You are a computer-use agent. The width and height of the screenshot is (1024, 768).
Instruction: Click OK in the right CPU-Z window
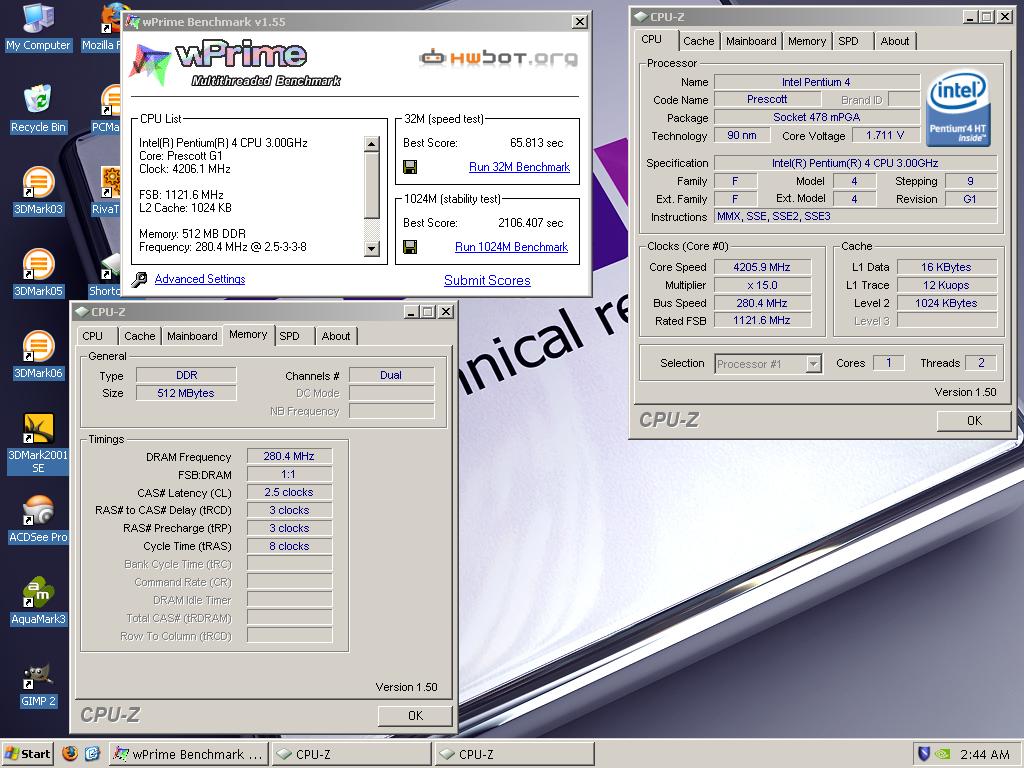tap(974, 421)
